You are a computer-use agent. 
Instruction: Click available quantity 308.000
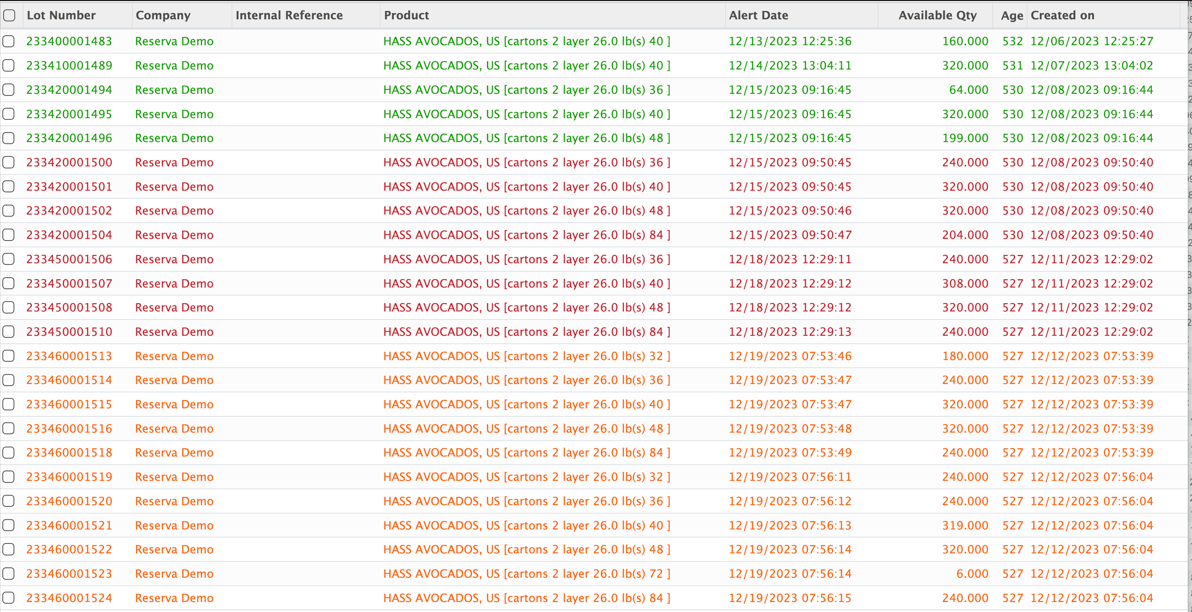pyautogui.click(x=965, y=284)
